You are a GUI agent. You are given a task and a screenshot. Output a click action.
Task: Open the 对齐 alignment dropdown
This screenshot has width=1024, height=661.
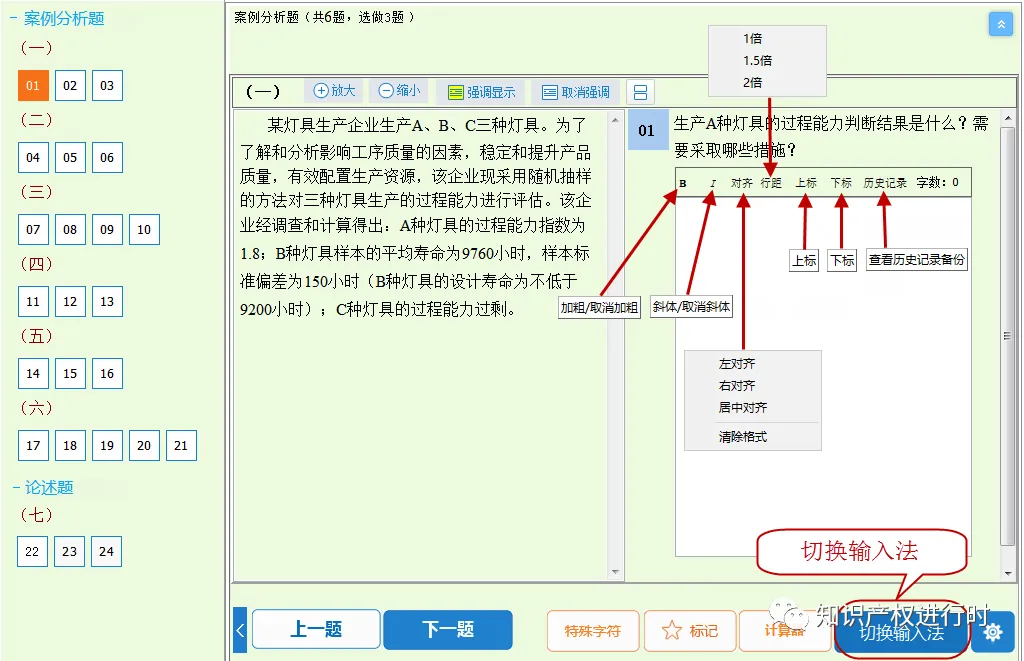click(743, 185)
